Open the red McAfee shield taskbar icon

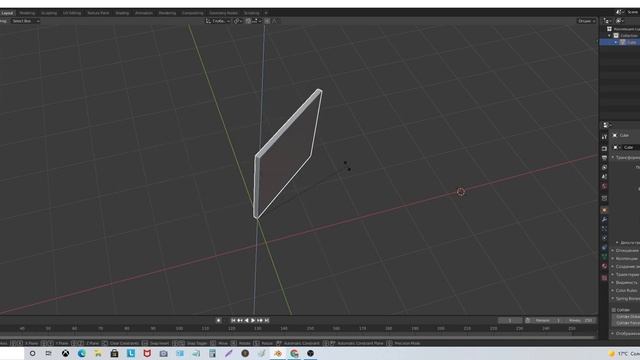(x=147, y=353)
